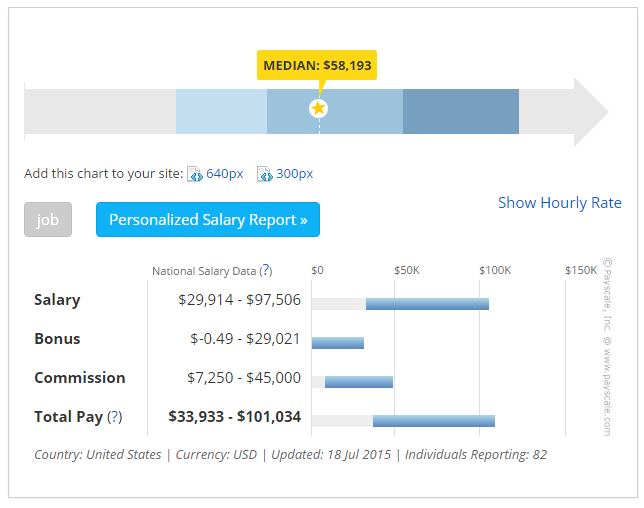Click the Commission range bar in chart
This screenshot has width=644, height=508.
359,382
